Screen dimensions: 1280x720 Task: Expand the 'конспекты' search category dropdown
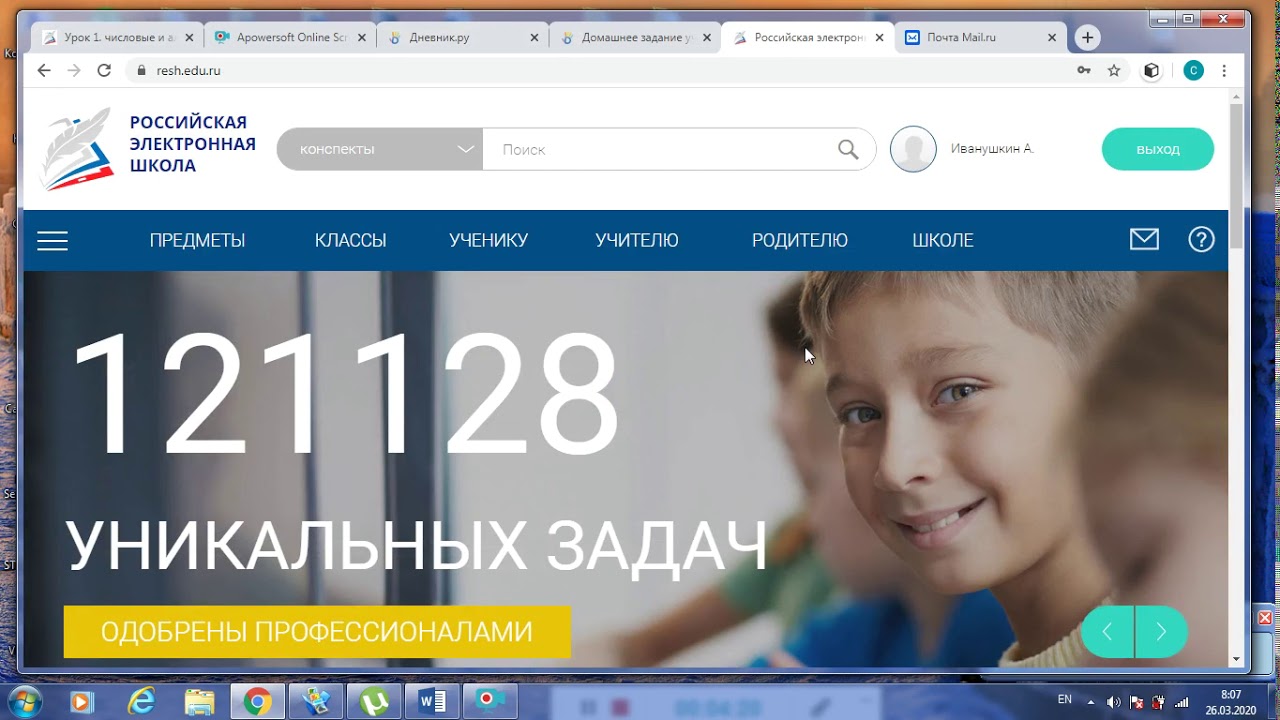point(380,149)
